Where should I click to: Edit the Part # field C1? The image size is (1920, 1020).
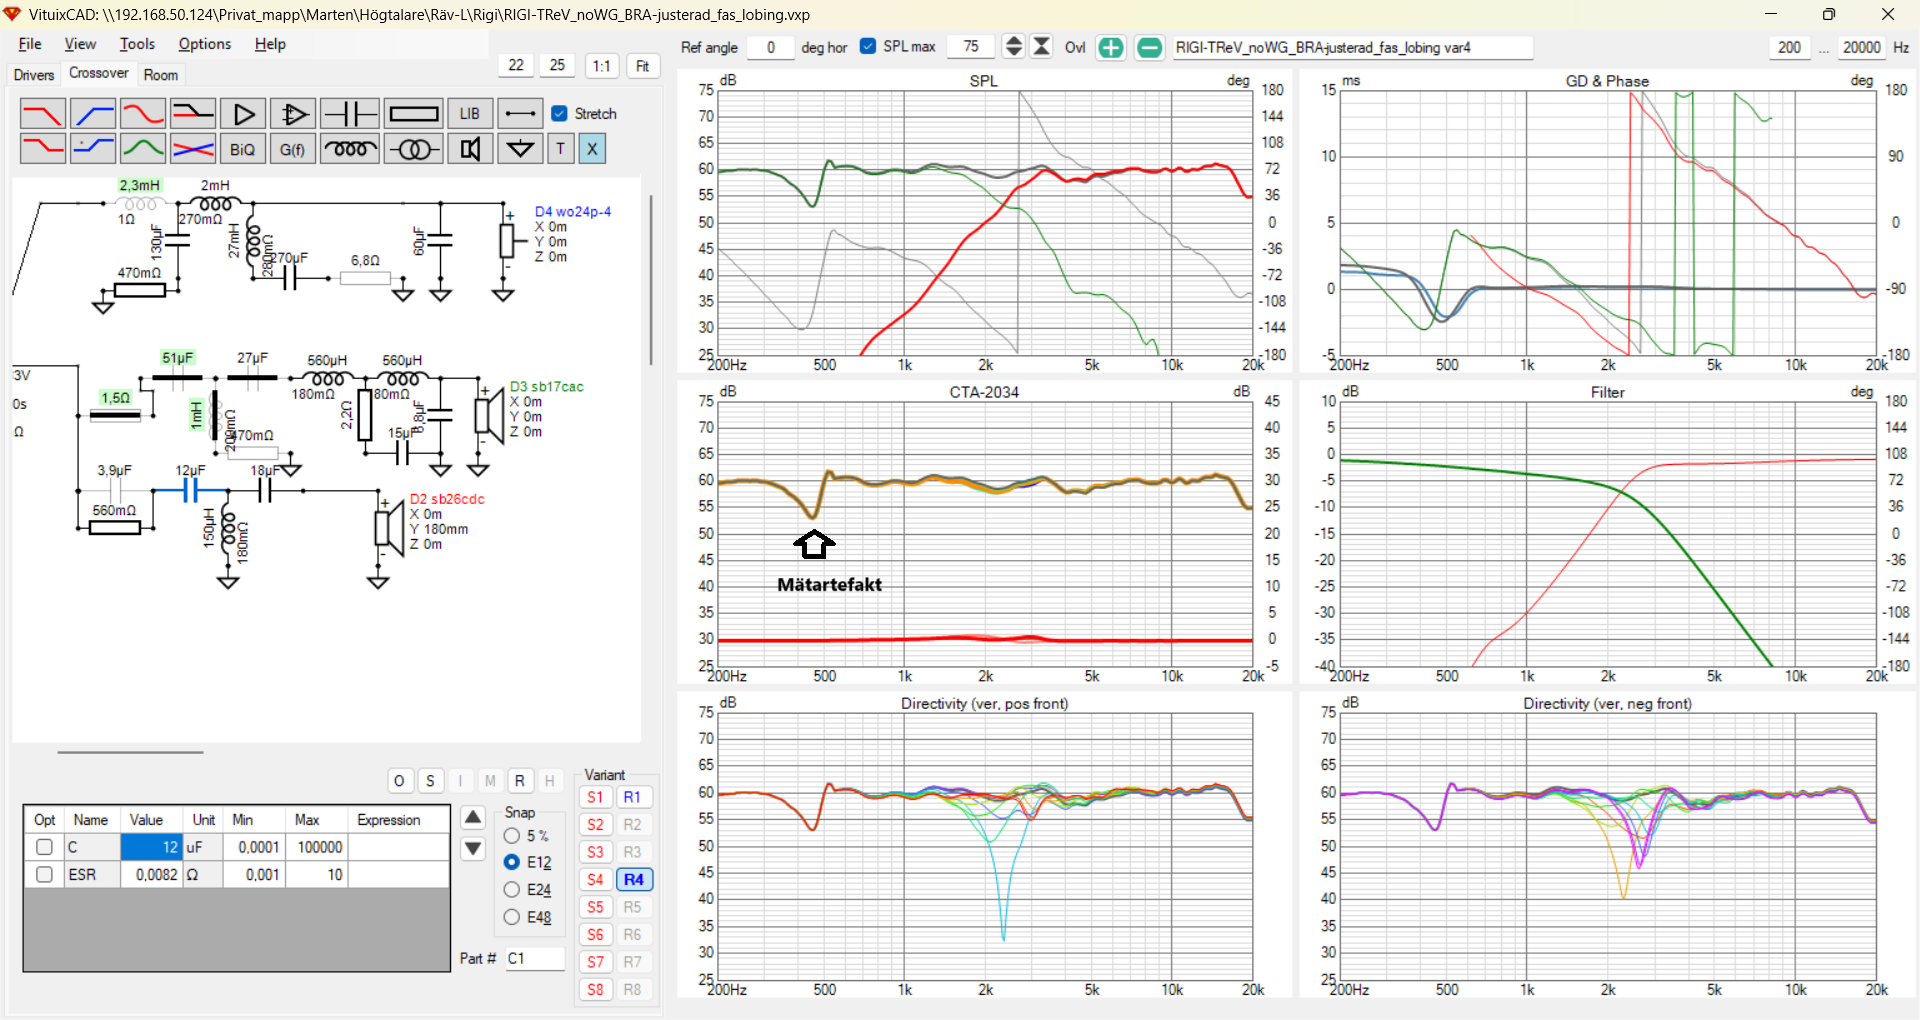[535, 958]
